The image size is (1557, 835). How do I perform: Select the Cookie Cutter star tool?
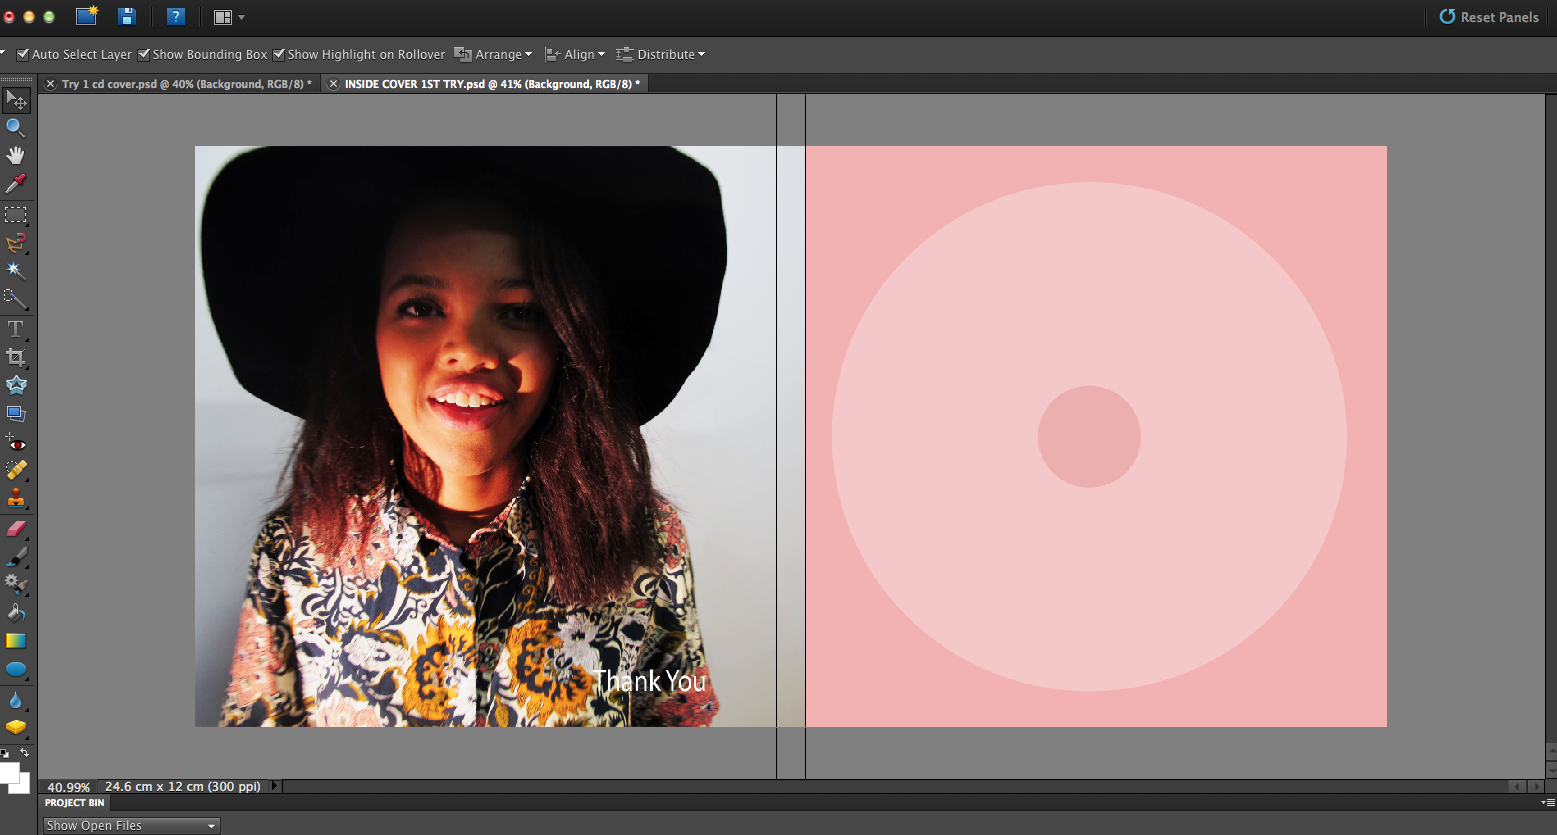click(x=16, y=385)
